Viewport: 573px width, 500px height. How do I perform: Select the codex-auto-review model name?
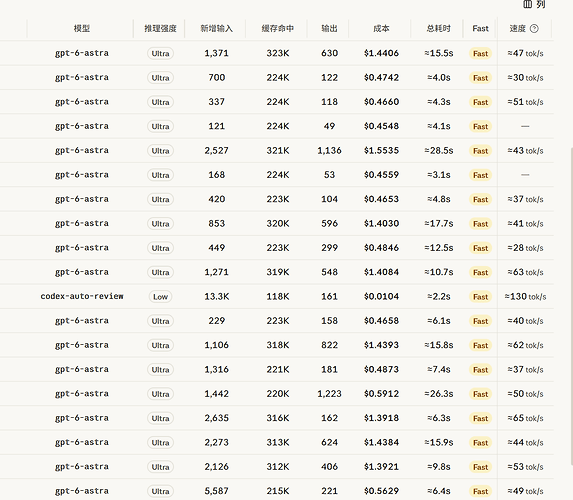point(82,296)
